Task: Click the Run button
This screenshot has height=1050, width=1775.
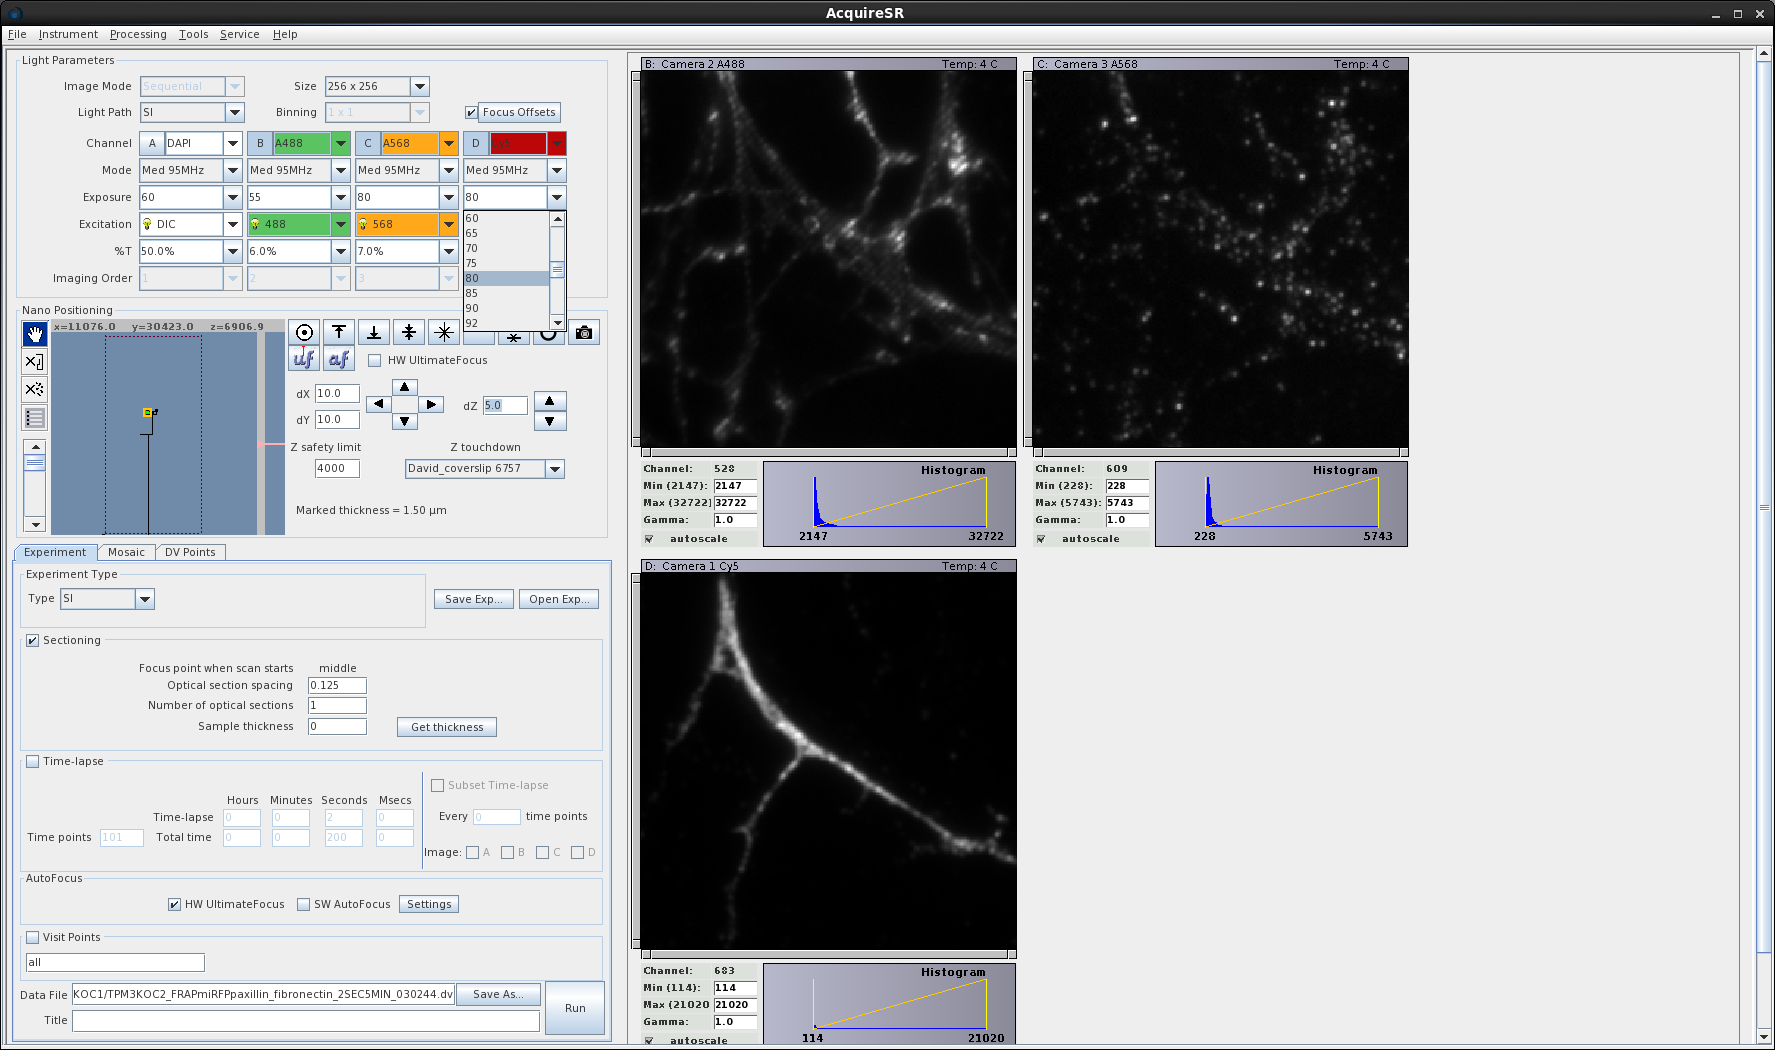Action: point(575,1008)
